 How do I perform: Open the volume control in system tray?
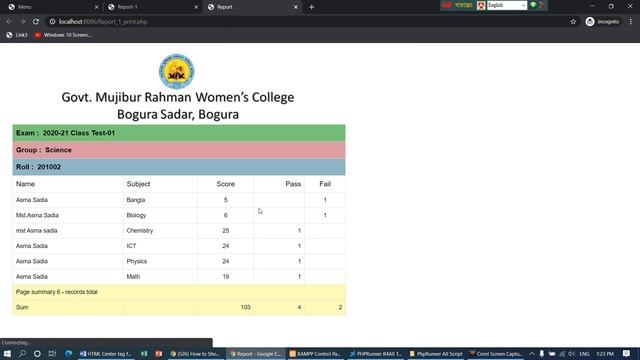(x=571, y=353)
